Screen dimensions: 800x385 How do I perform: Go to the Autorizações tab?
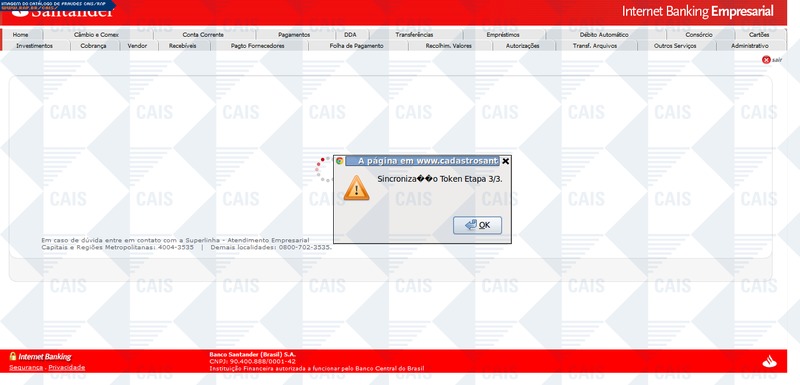click(x=522, y=45)
